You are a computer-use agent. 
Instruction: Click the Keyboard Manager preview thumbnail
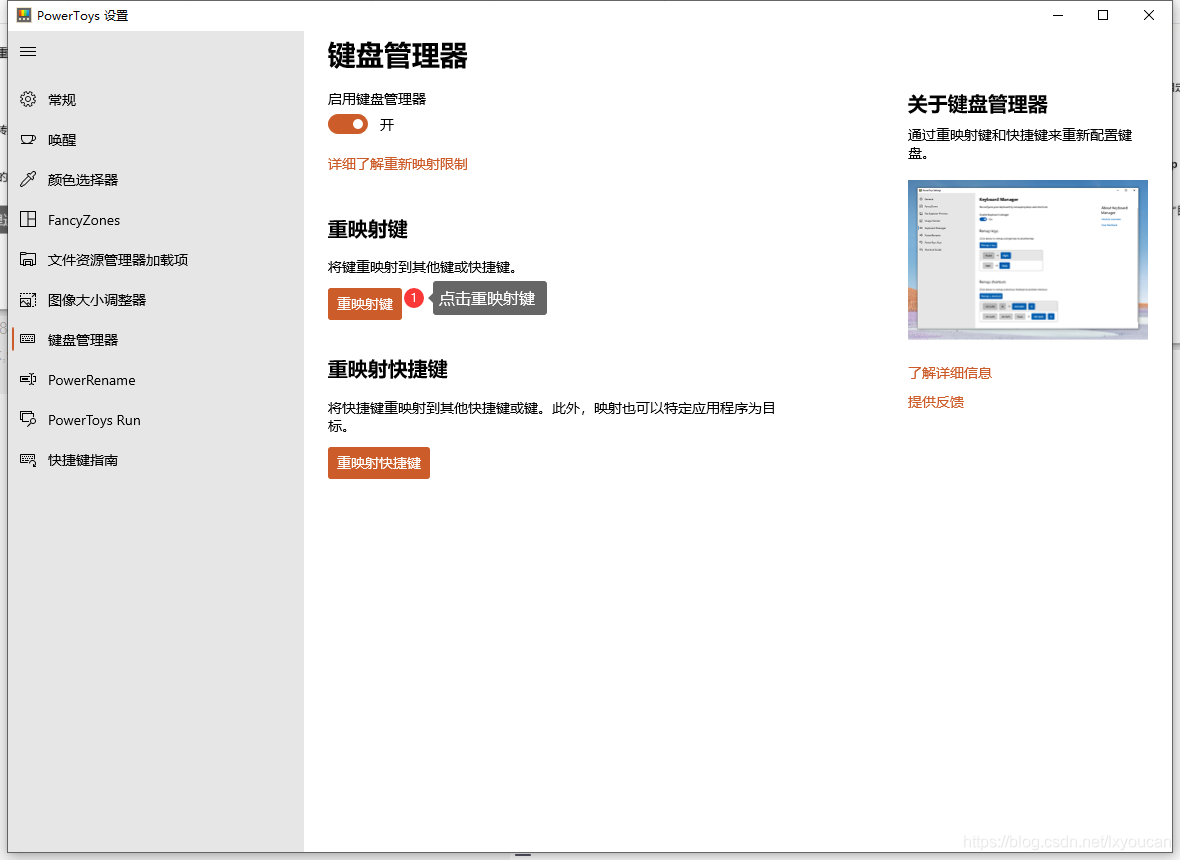(x=1027, y=260)
